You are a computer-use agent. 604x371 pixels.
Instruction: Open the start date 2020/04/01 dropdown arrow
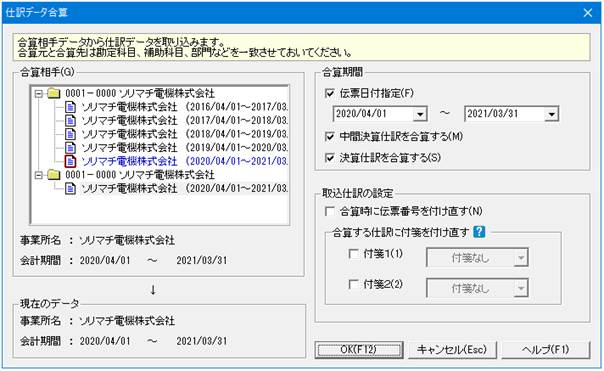(419, 114)
